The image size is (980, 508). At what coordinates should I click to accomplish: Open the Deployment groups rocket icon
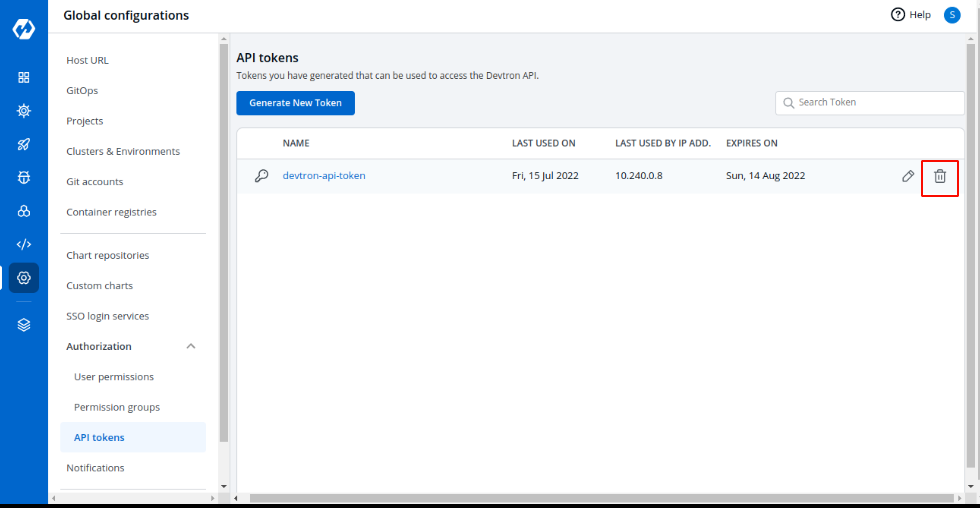pyautogui.click(x=24, y=144)
